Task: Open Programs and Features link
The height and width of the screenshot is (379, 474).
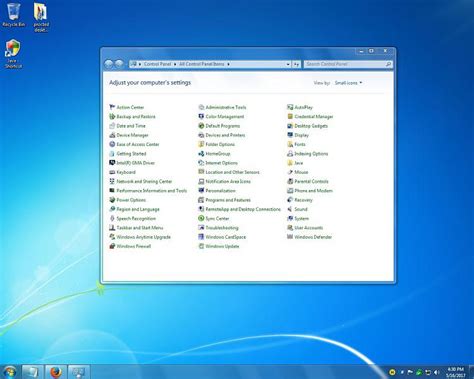Action: pyautogui.click(x=228, y=200)
